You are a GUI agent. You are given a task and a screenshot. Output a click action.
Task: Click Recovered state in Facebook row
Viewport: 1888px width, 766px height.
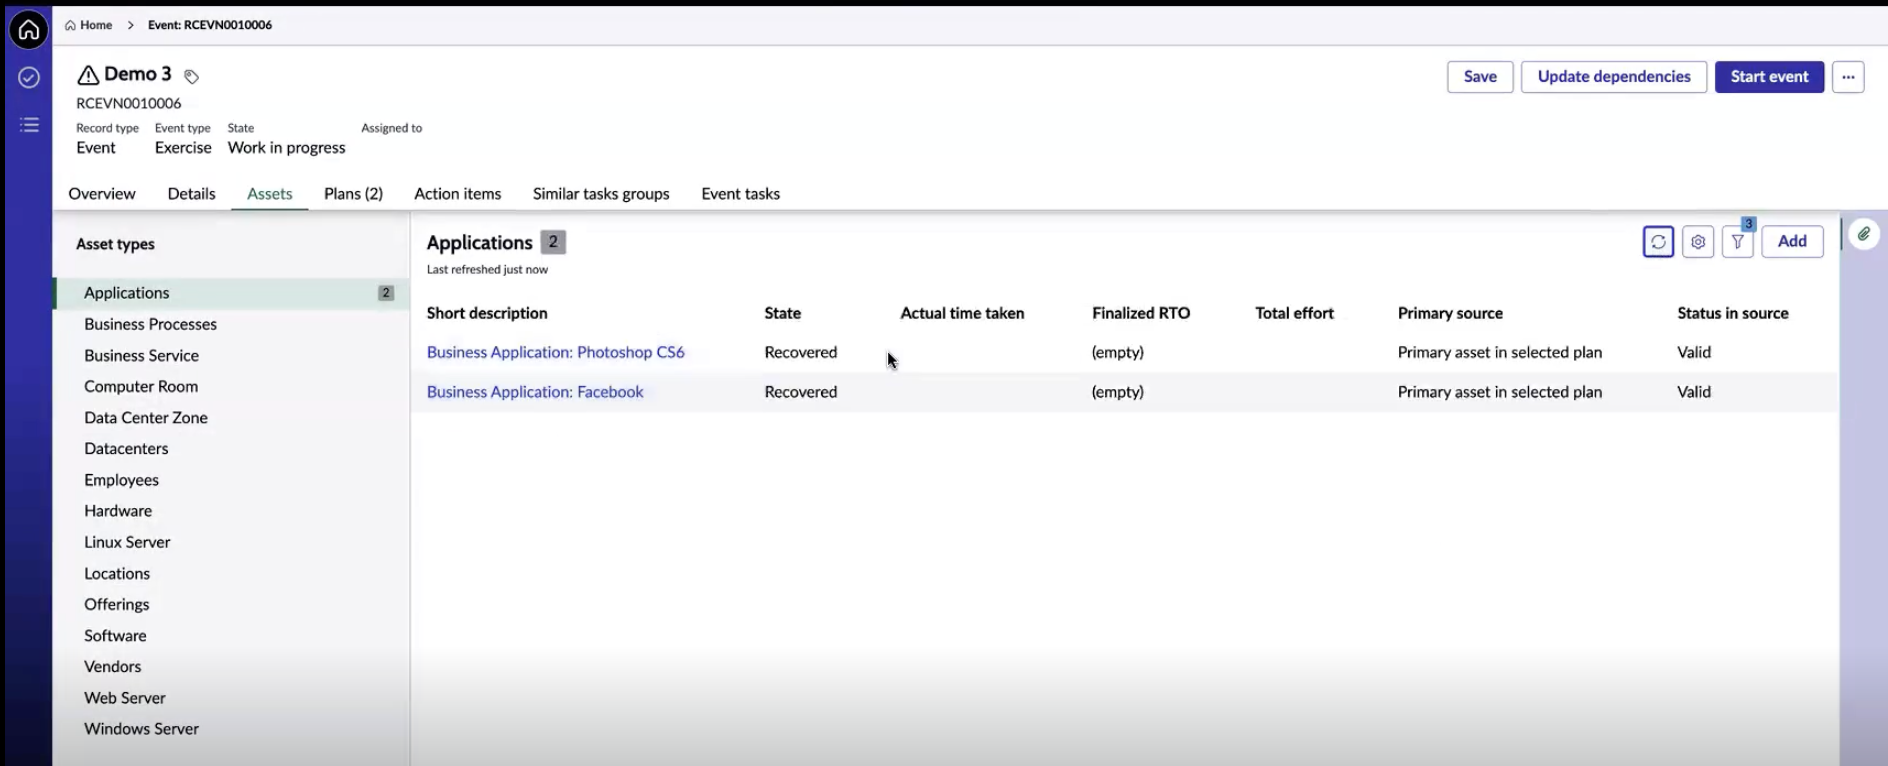(800, 392)
